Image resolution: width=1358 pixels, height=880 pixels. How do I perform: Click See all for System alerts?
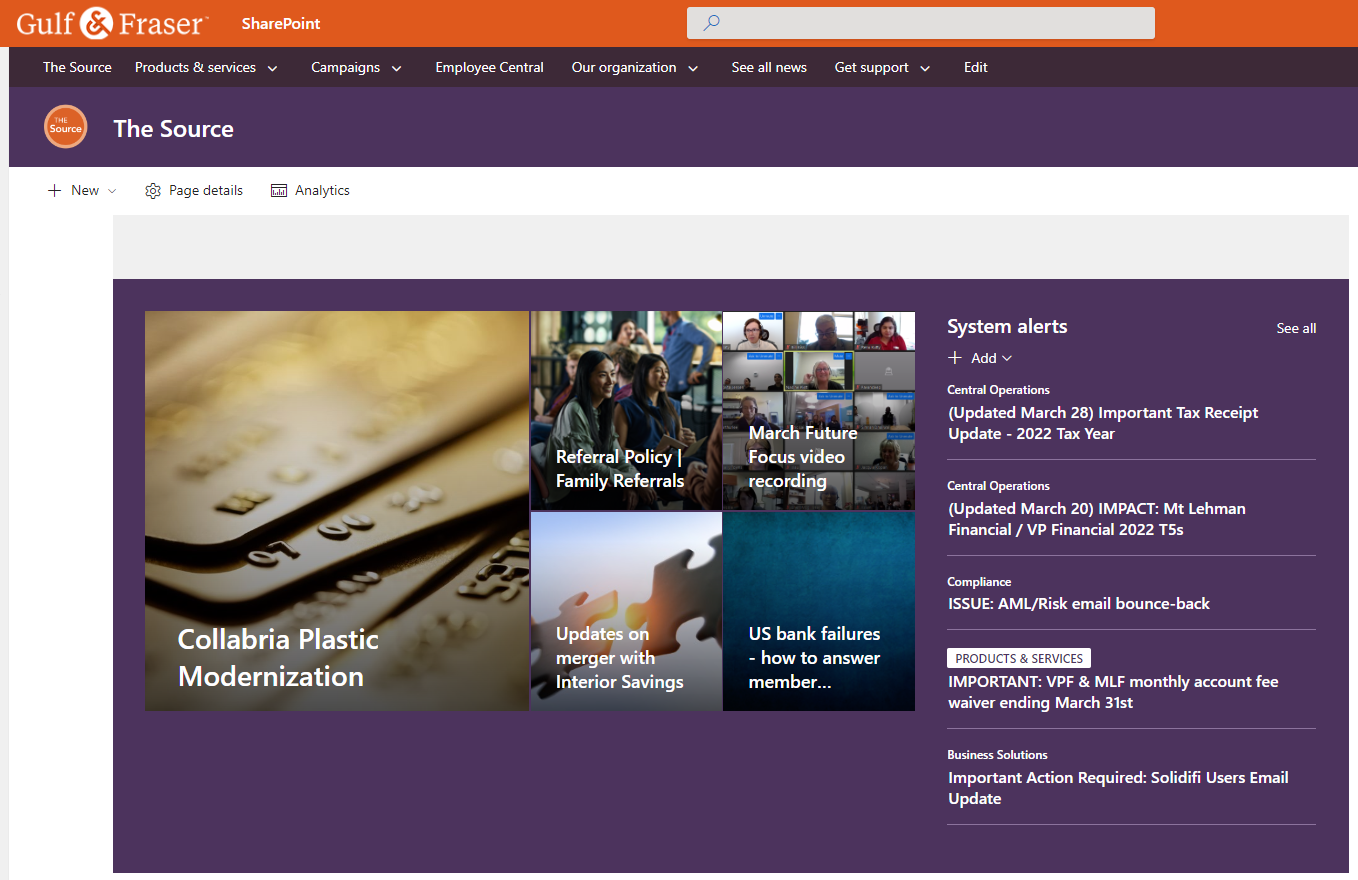[1296, 328]
